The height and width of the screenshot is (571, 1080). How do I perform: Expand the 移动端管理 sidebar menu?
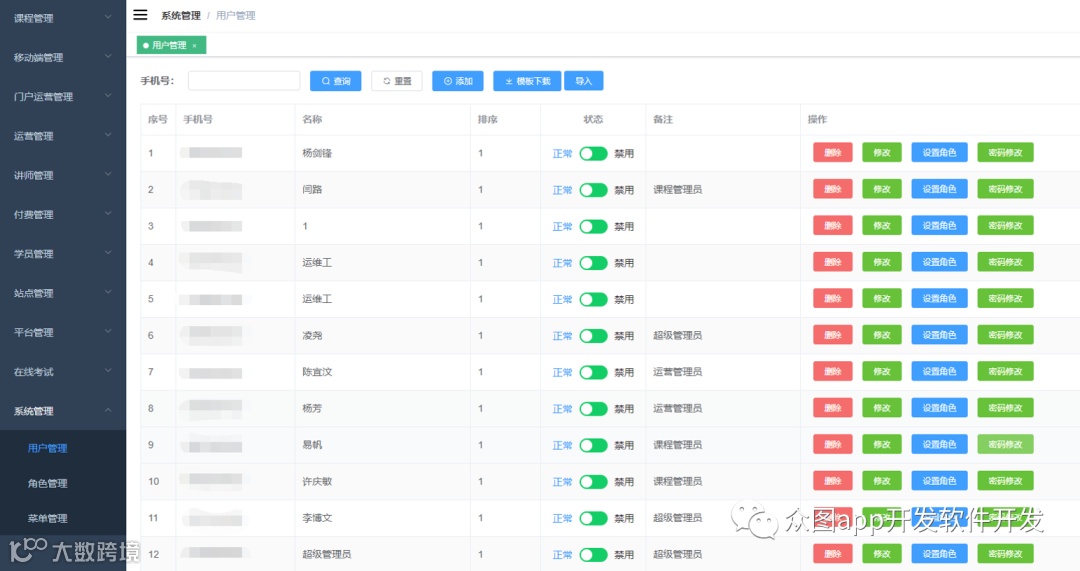click(x=63, y=57)
